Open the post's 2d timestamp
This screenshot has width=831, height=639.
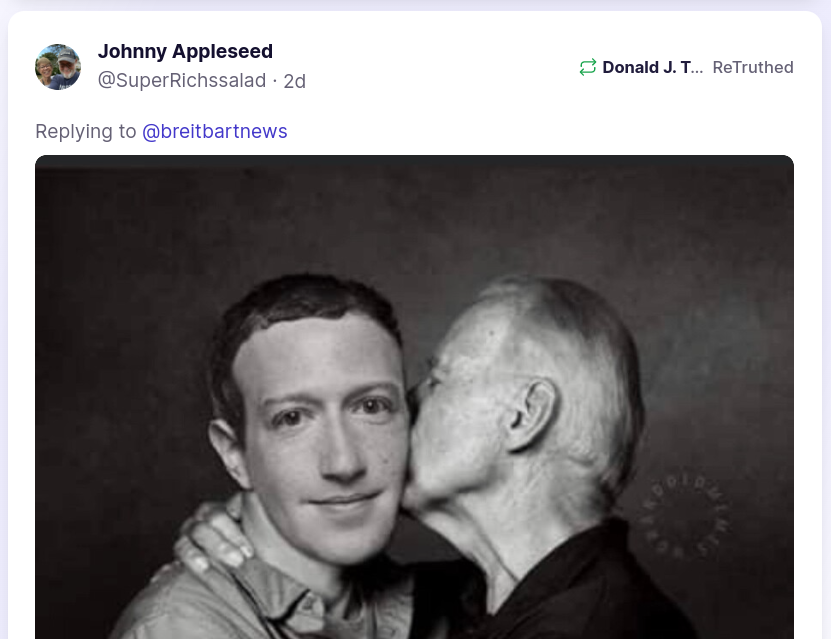pos(295,81)
